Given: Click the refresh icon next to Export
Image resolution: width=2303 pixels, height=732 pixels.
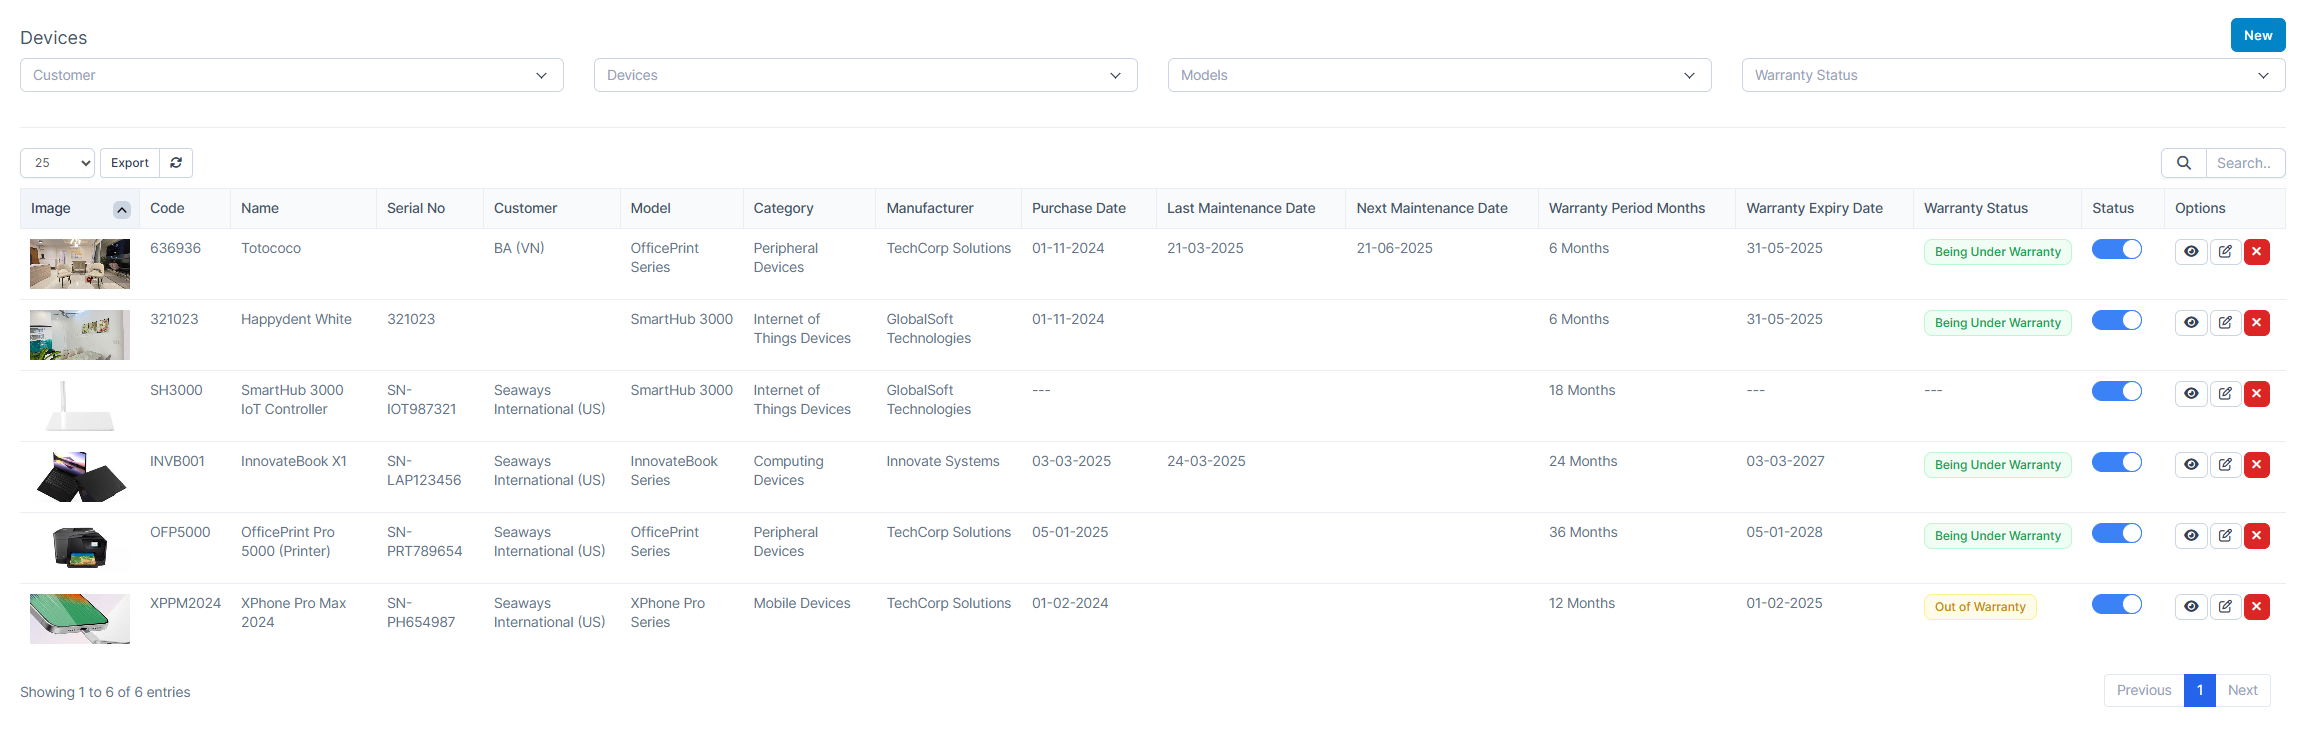Looking at the screenshot, I should click(176, 163).
